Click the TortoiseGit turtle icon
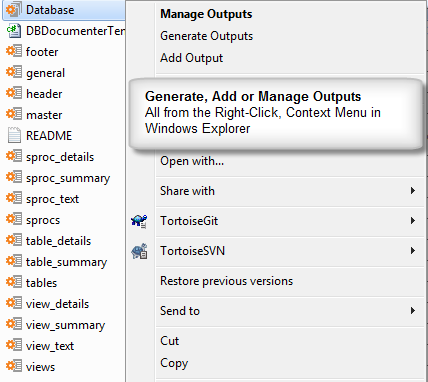The height and width of the screenshot is (382, 428). 139,221
